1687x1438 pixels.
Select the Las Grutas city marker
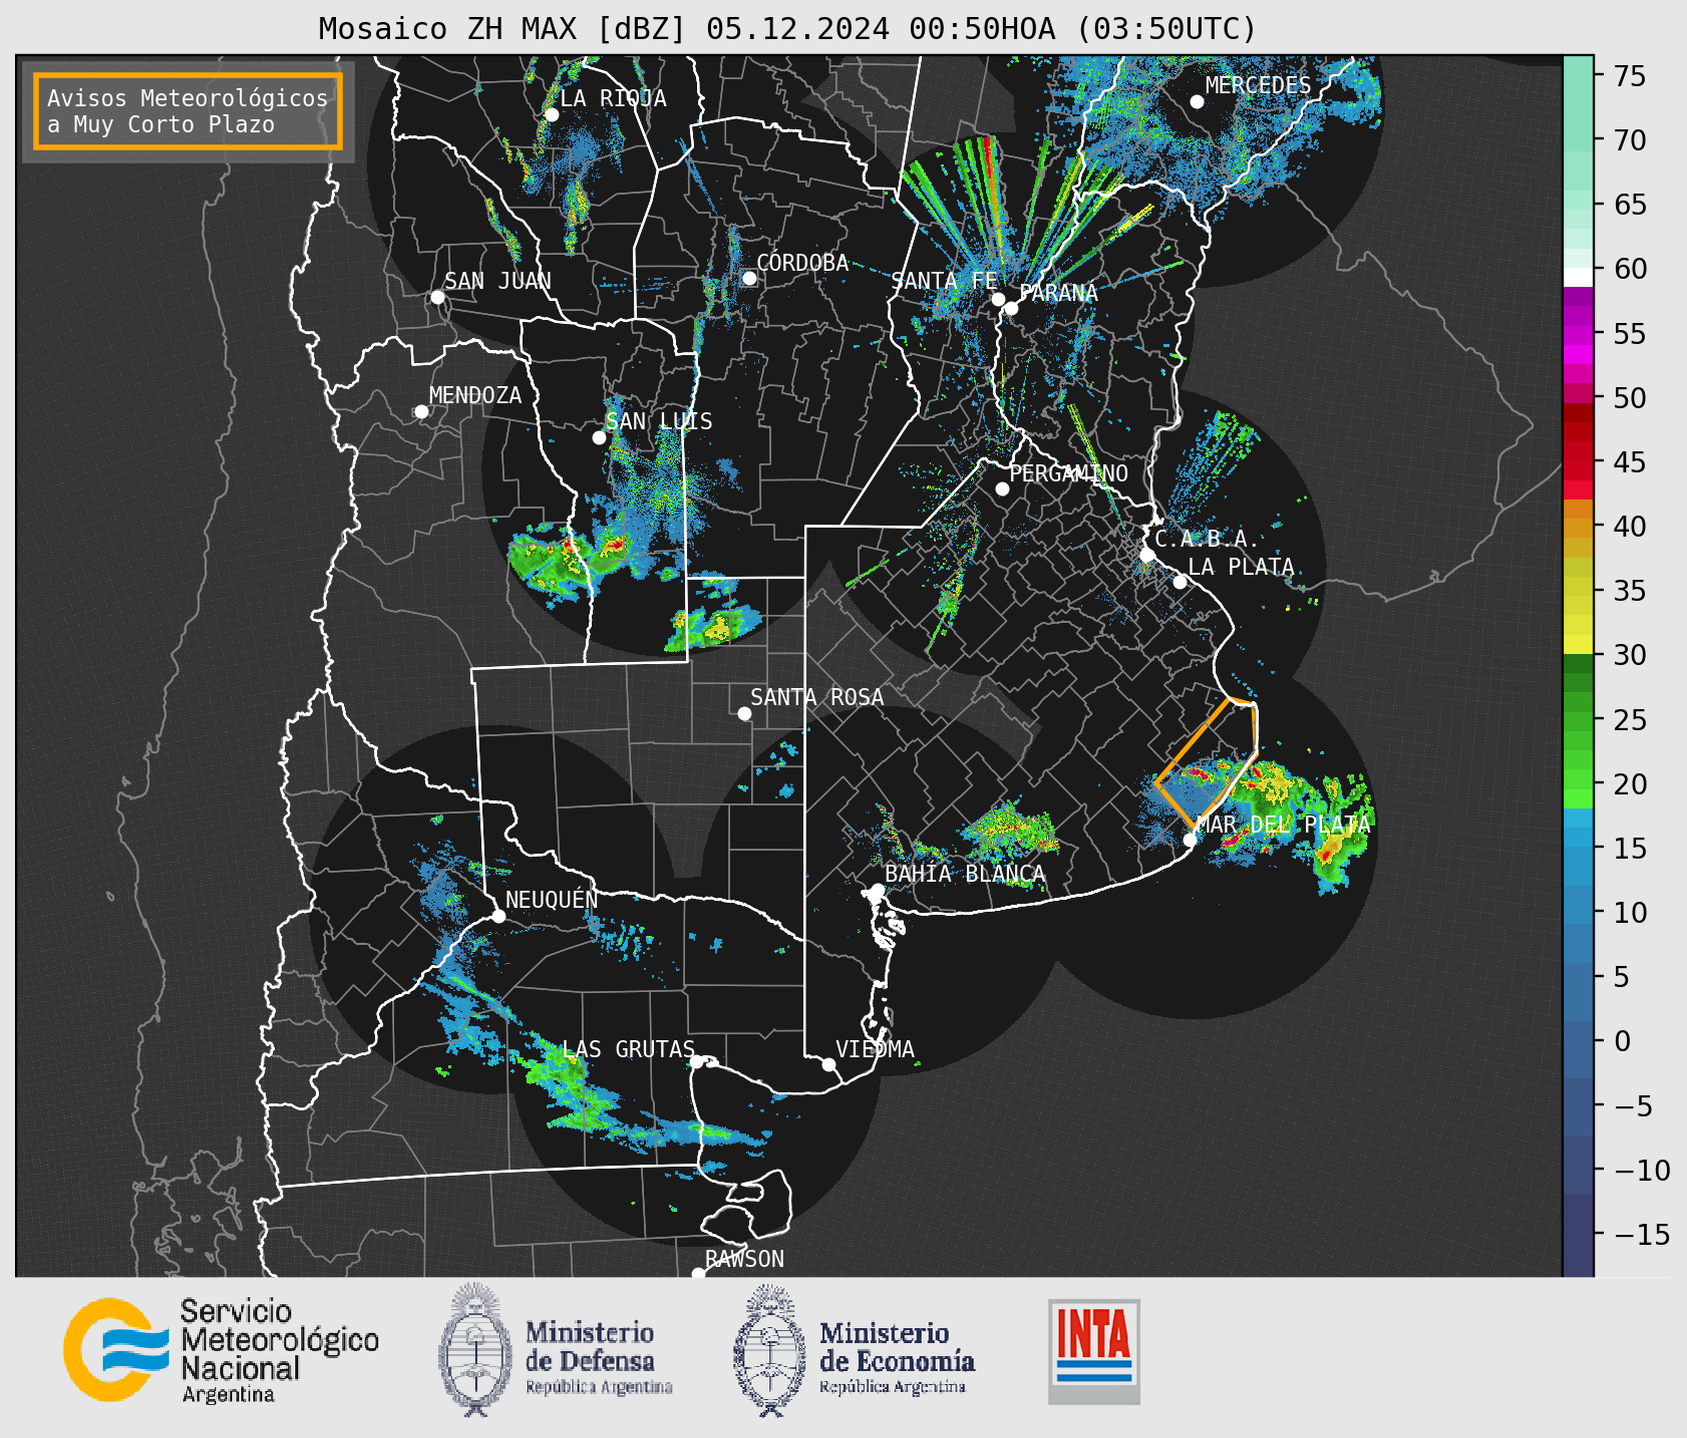point(697,1062)
